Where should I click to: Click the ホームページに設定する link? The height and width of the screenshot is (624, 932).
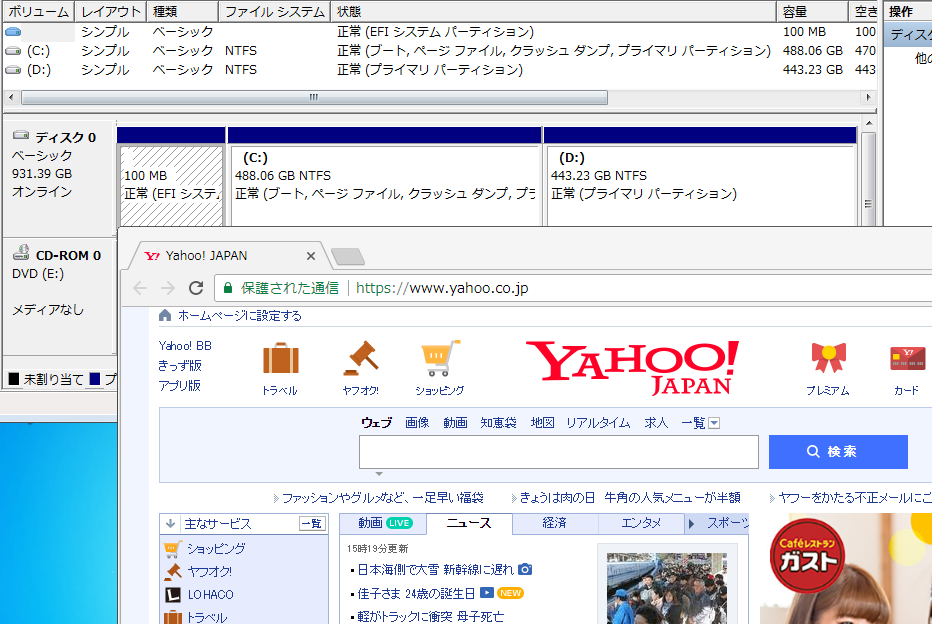pyautogui.click(x=240, y=316)
